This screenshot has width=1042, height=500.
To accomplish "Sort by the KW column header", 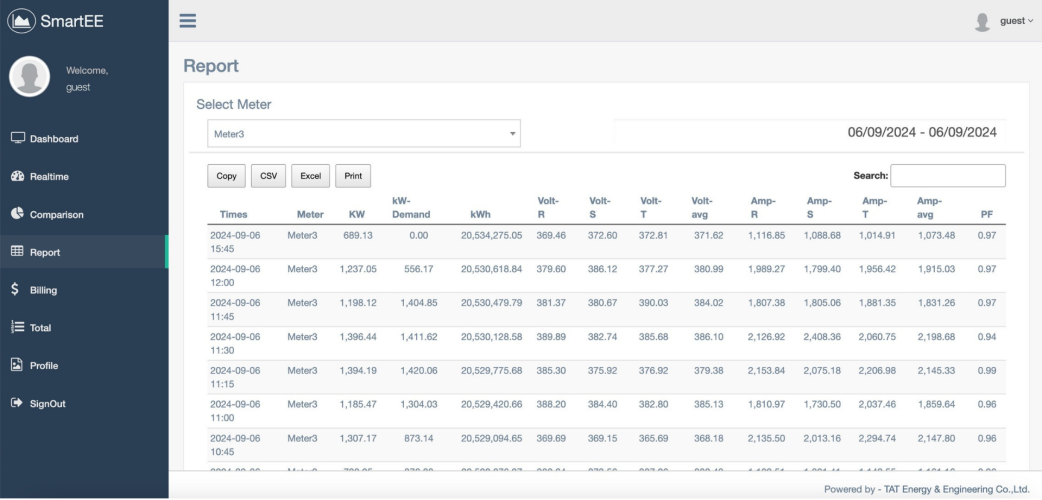I will [x=357, y=214].
